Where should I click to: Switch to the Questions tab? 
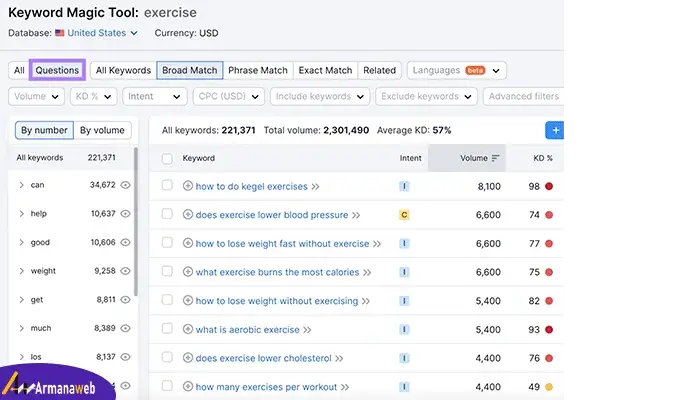pos(57,71)
